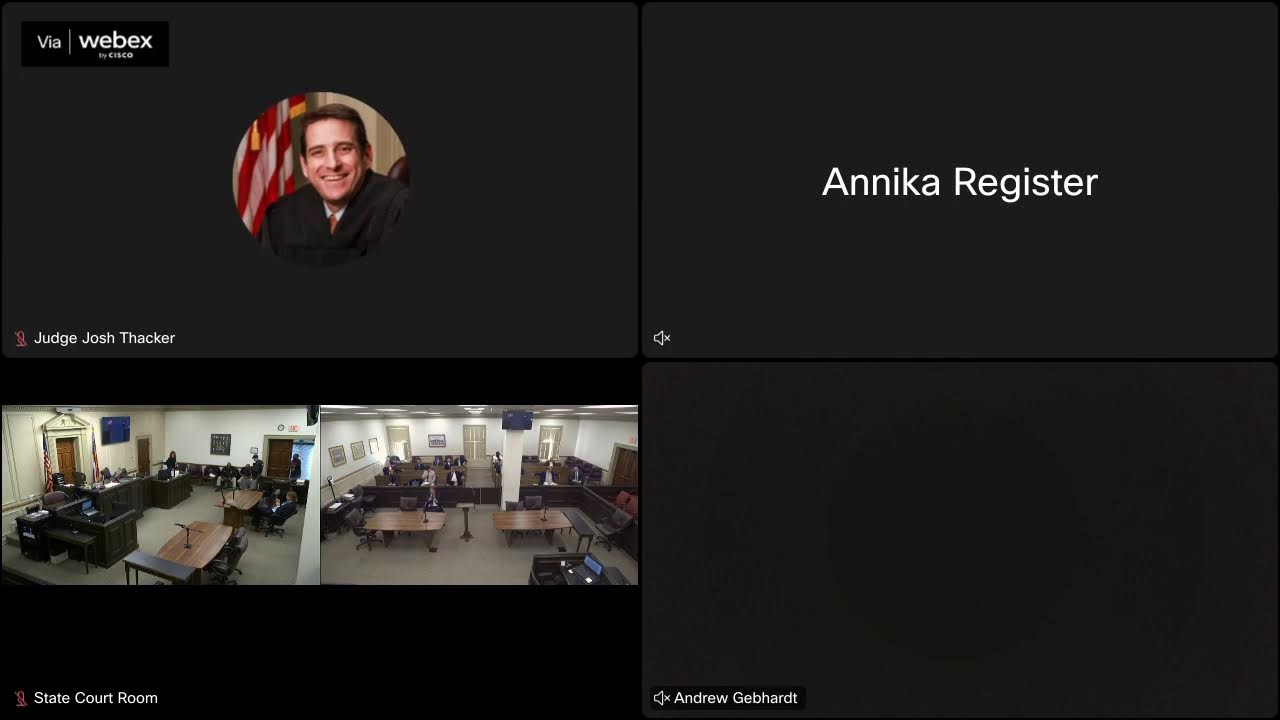Click the muted speaker icon under Annika Register
This screenshot has height=720, width=1280.
[661, 338]
